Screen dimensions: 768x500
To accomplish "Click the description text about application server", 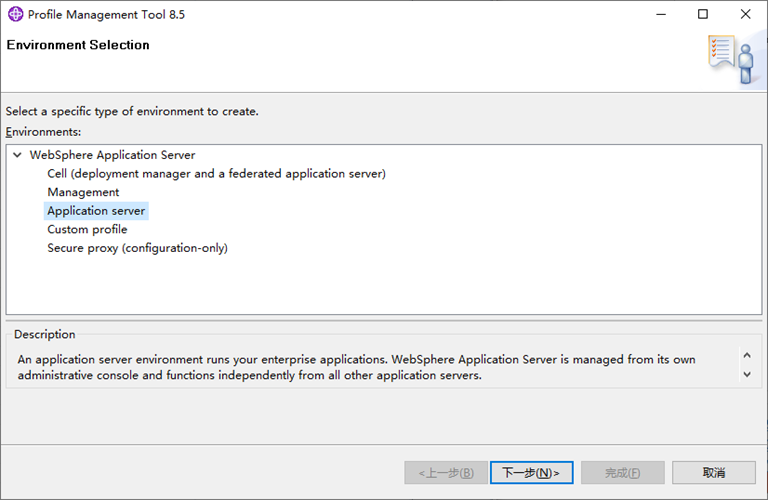I will click(x=357, y=367).
